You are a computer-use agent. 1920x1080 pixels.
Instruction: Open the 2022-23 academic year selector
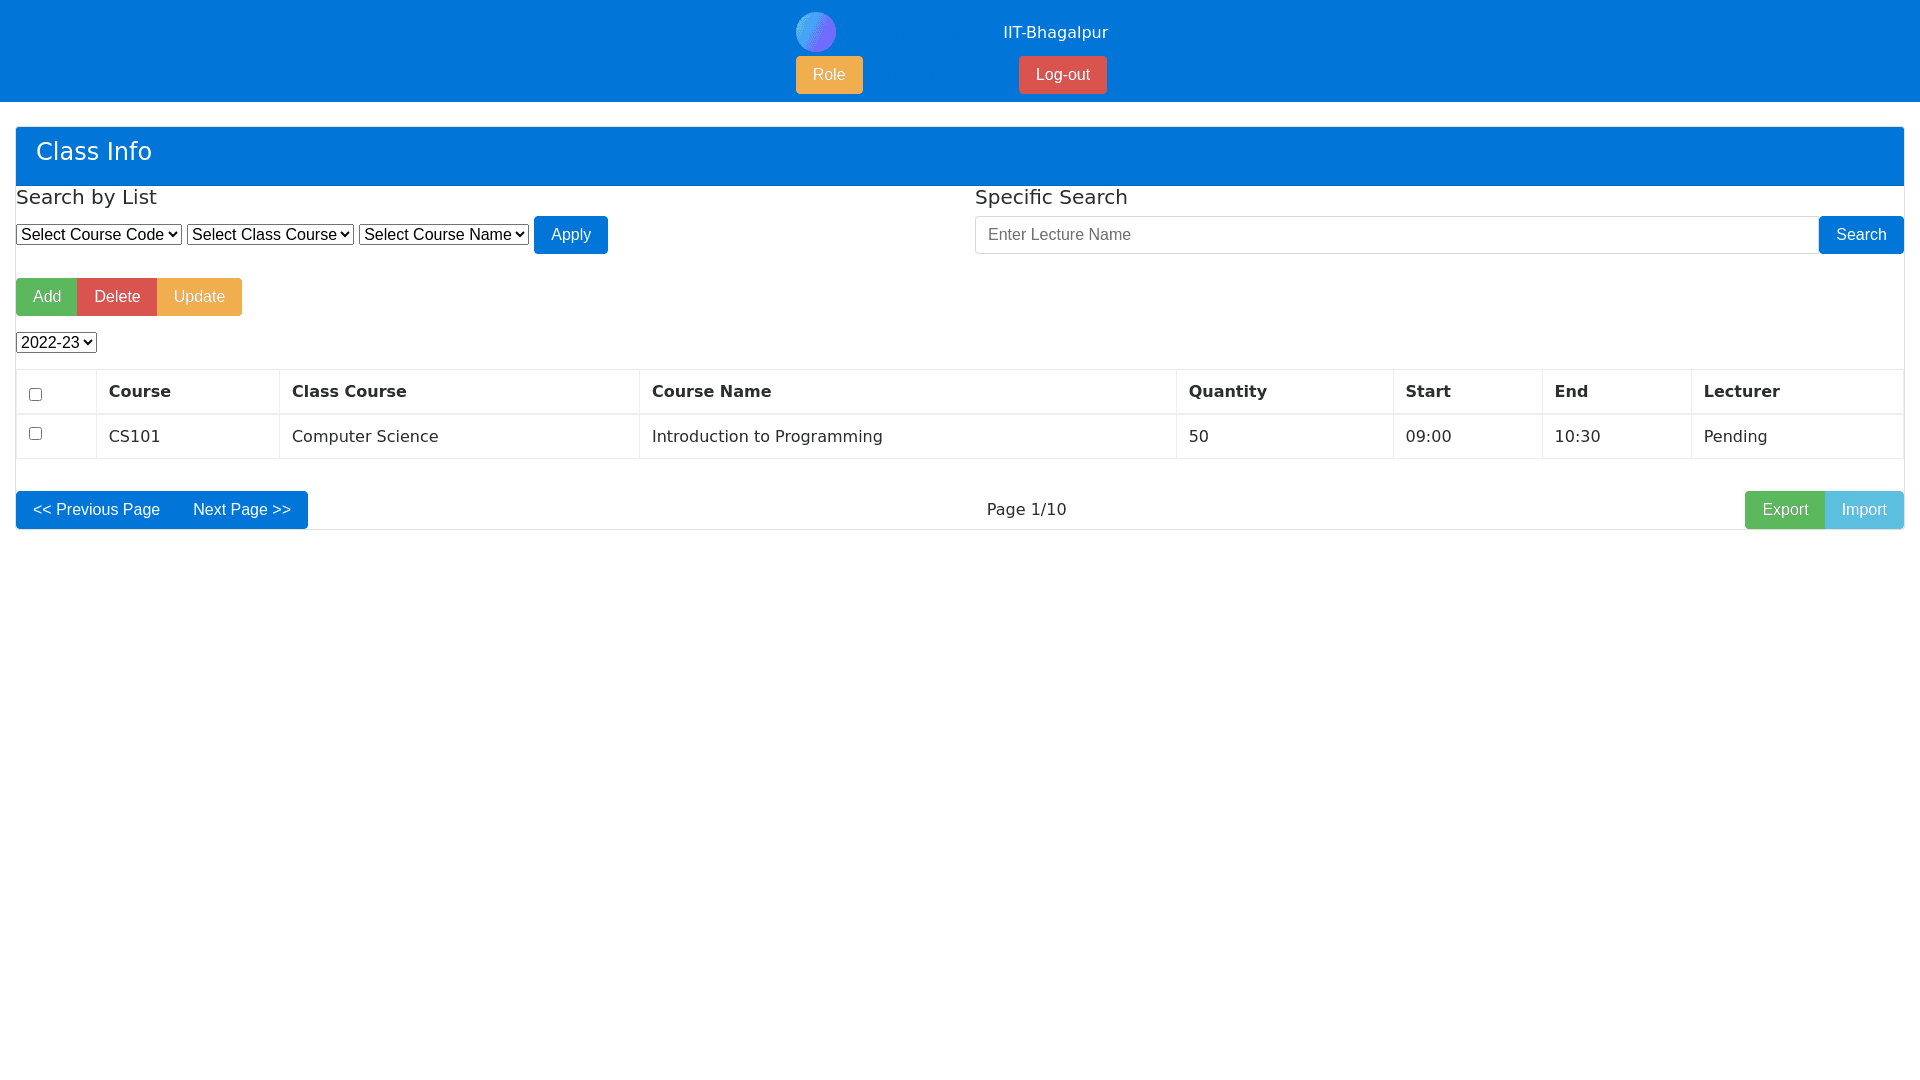[x=56, y=341]
